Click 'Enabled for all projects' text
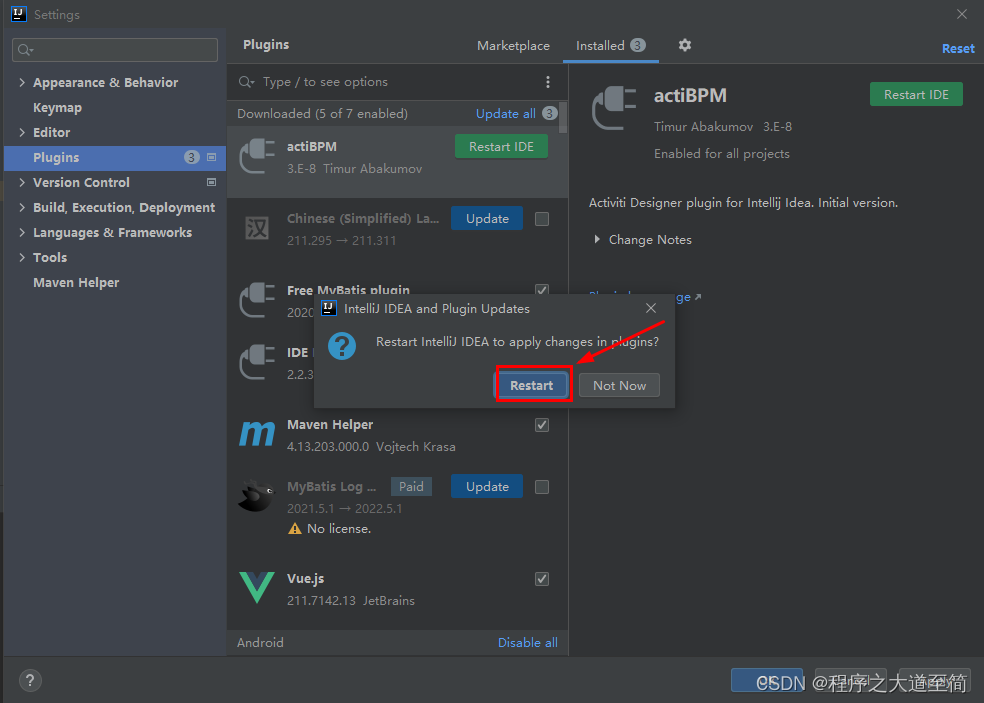 (x=722, y=154)
